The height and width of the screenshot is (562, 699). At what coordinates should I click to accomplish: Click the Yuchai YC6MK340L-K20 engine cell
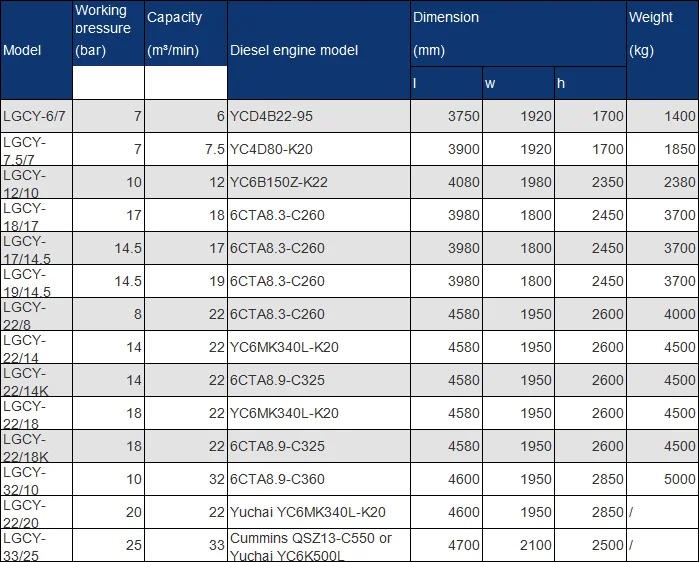coord(307,512)
